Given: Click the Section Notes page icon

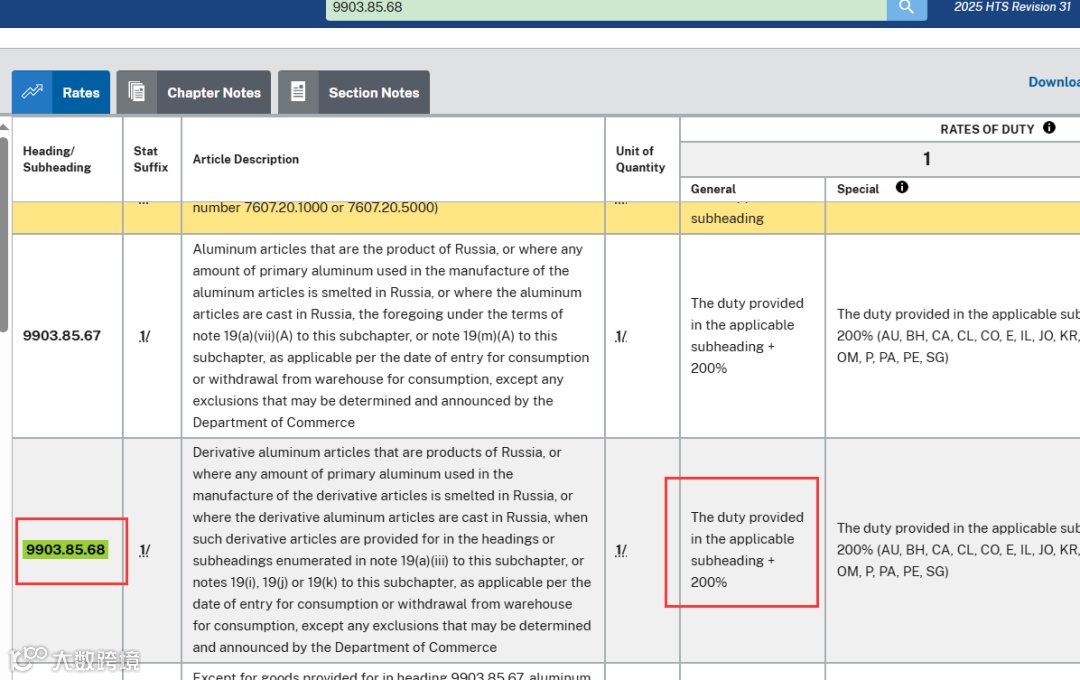Looking at the screenshot, I should click(x=298, y=92).
